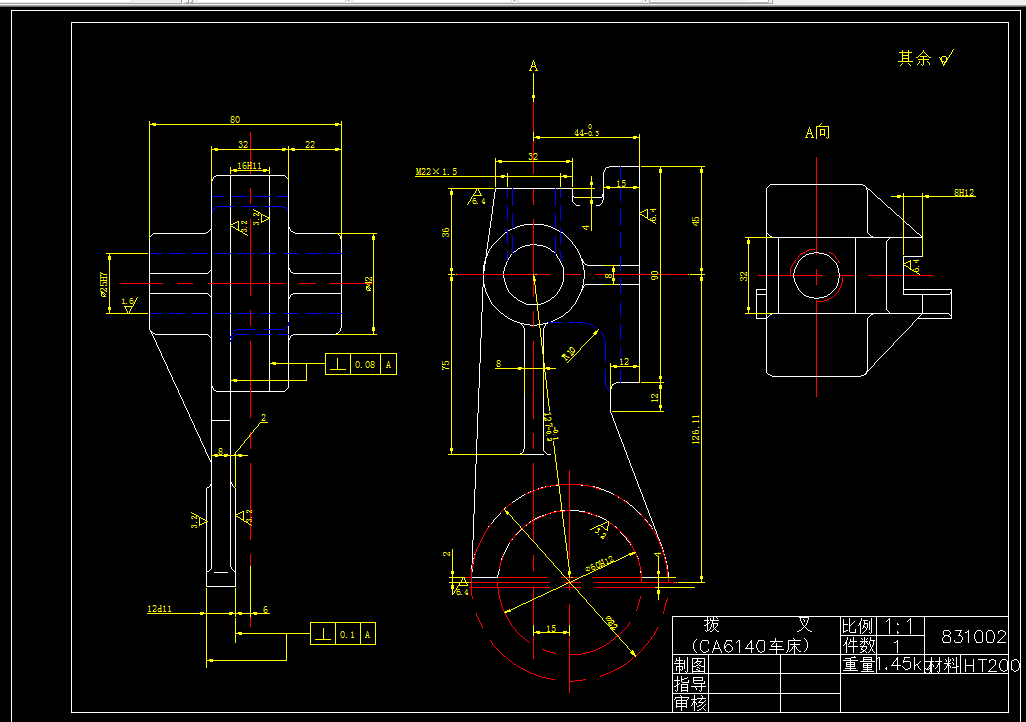This screenshot has height=722, width=1026.
Task: Select the "16H11" slot width dimension
Action: coord(249,166)
